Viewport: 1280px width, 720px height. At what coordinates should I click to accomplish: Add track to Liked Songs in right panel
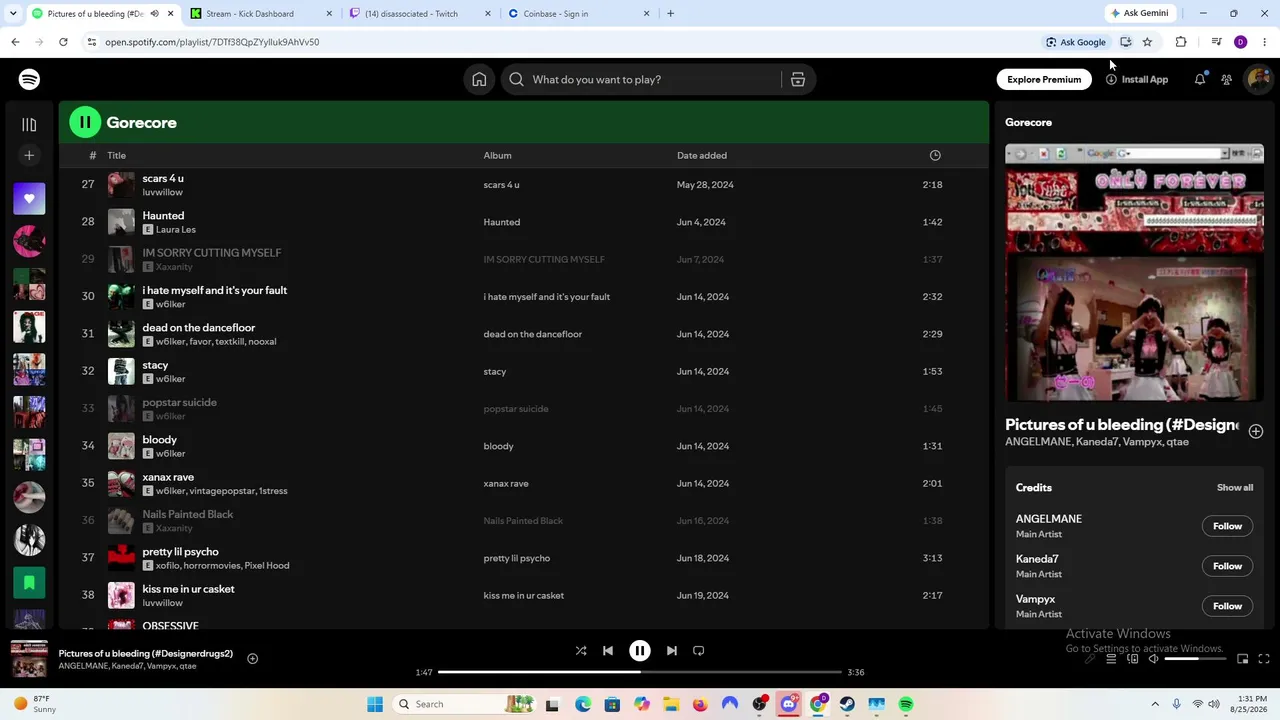tap(1256, 431)
